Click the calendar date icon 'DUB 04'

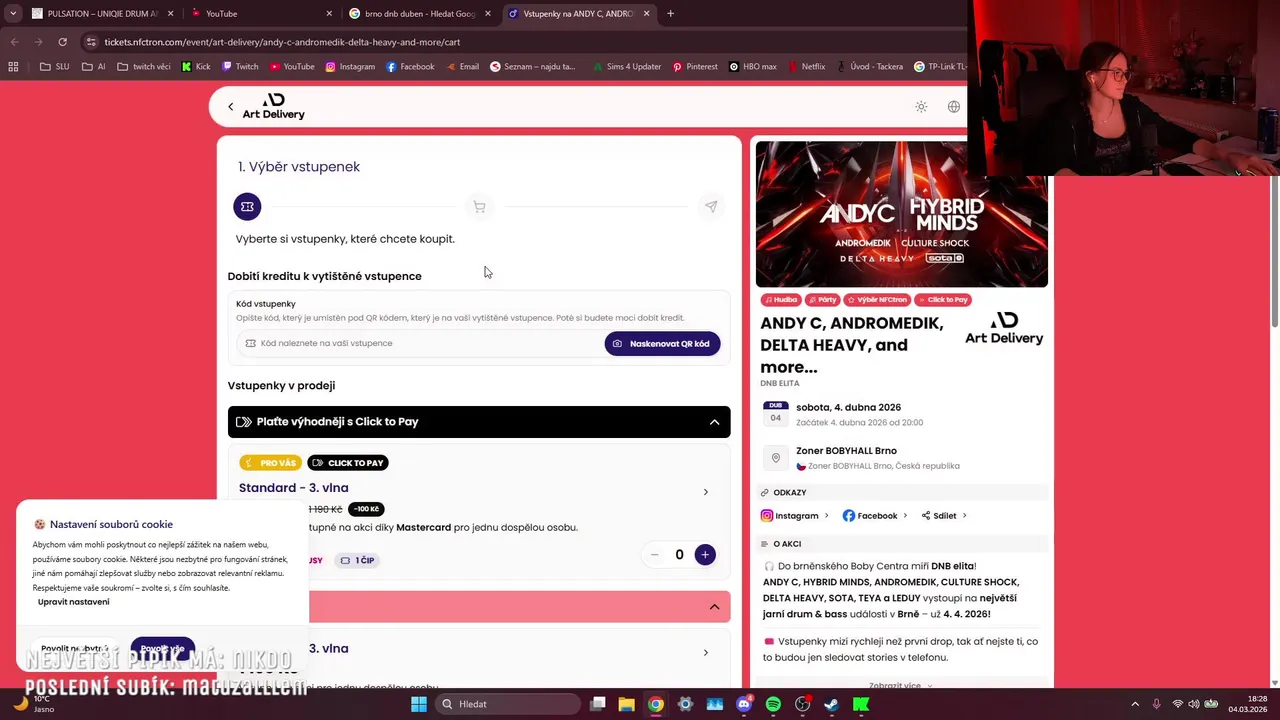775,414
